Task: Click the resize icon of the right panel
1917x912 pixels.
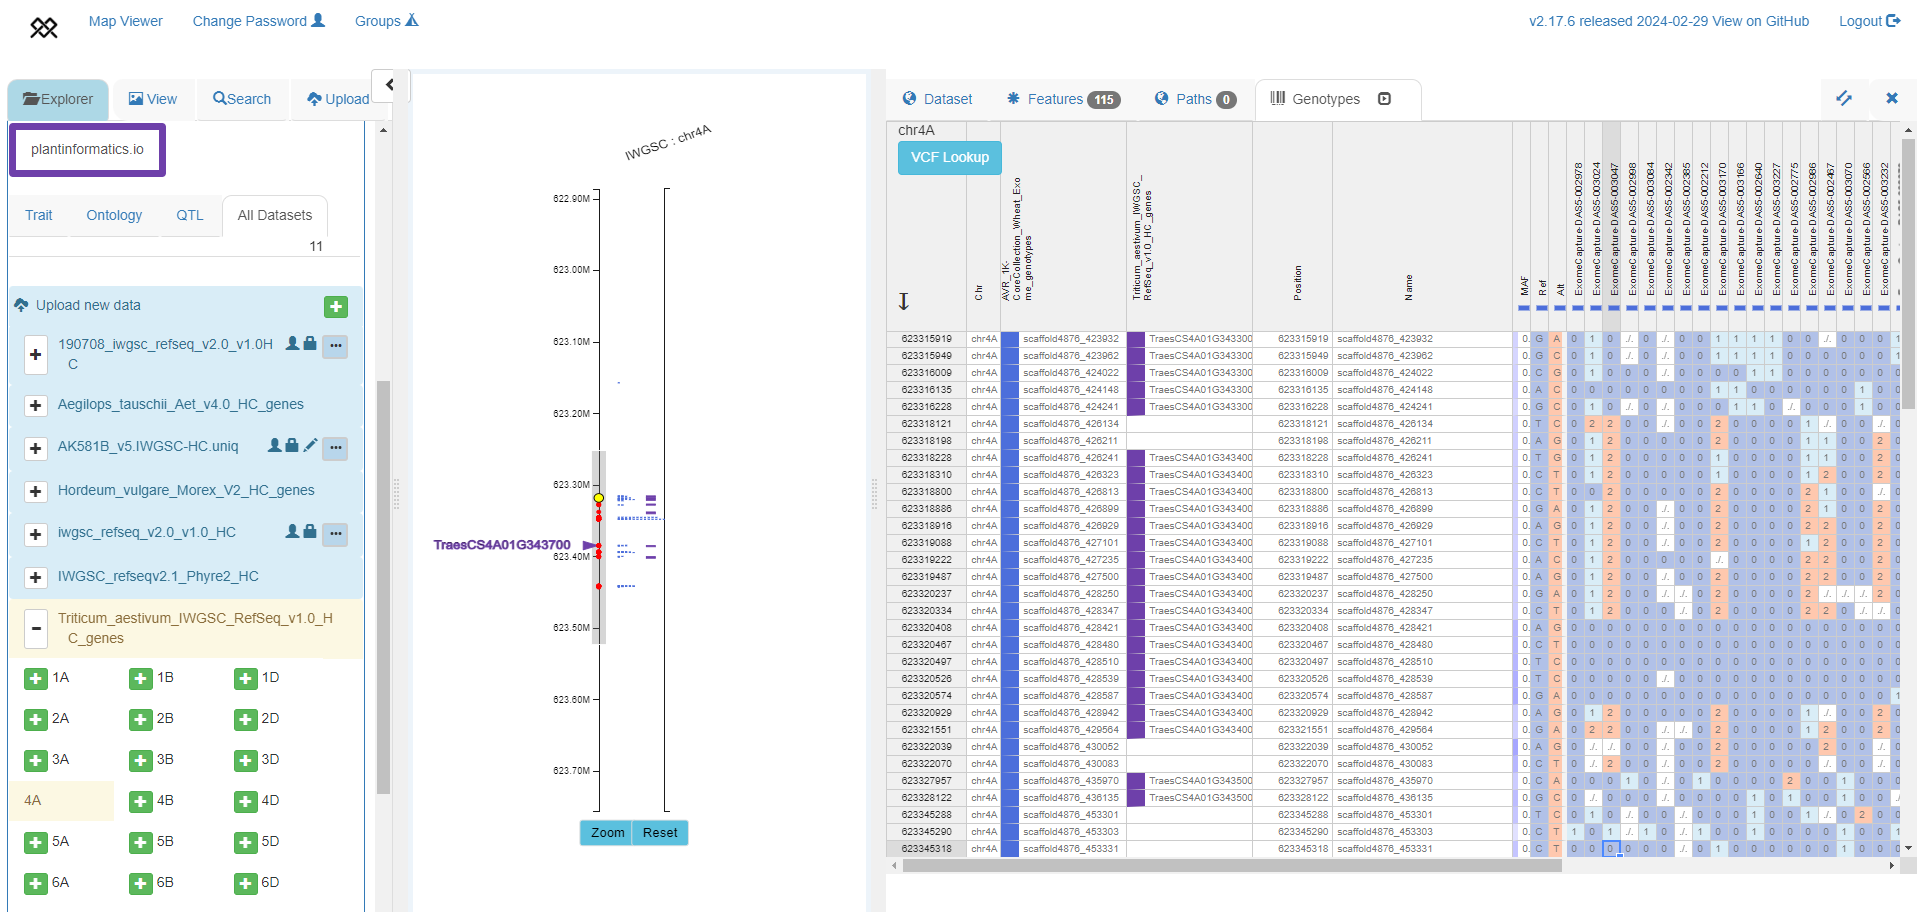Action: coord(1844,98)
